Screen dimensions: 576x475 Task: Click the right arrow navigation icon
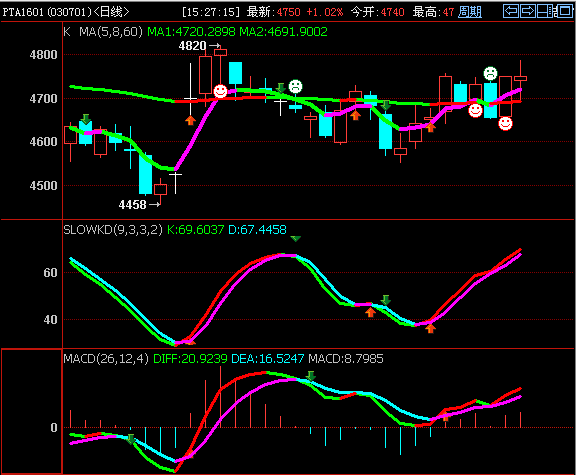coord(528,11)
